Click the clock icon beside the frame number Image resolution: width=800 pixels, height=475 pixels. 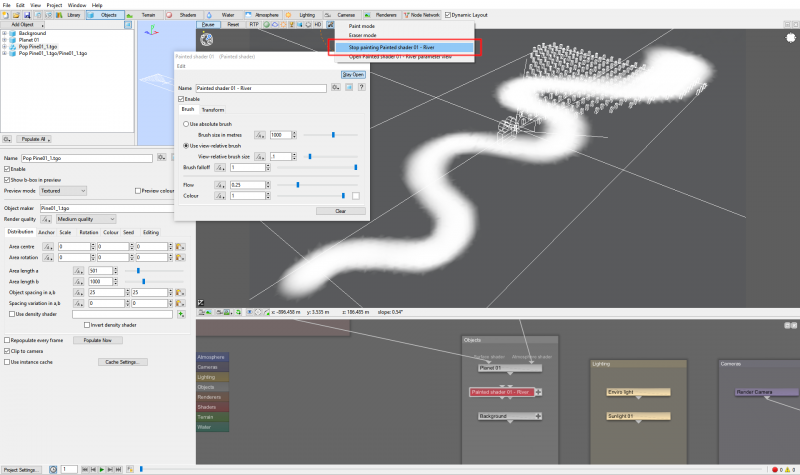coord(53,469)
